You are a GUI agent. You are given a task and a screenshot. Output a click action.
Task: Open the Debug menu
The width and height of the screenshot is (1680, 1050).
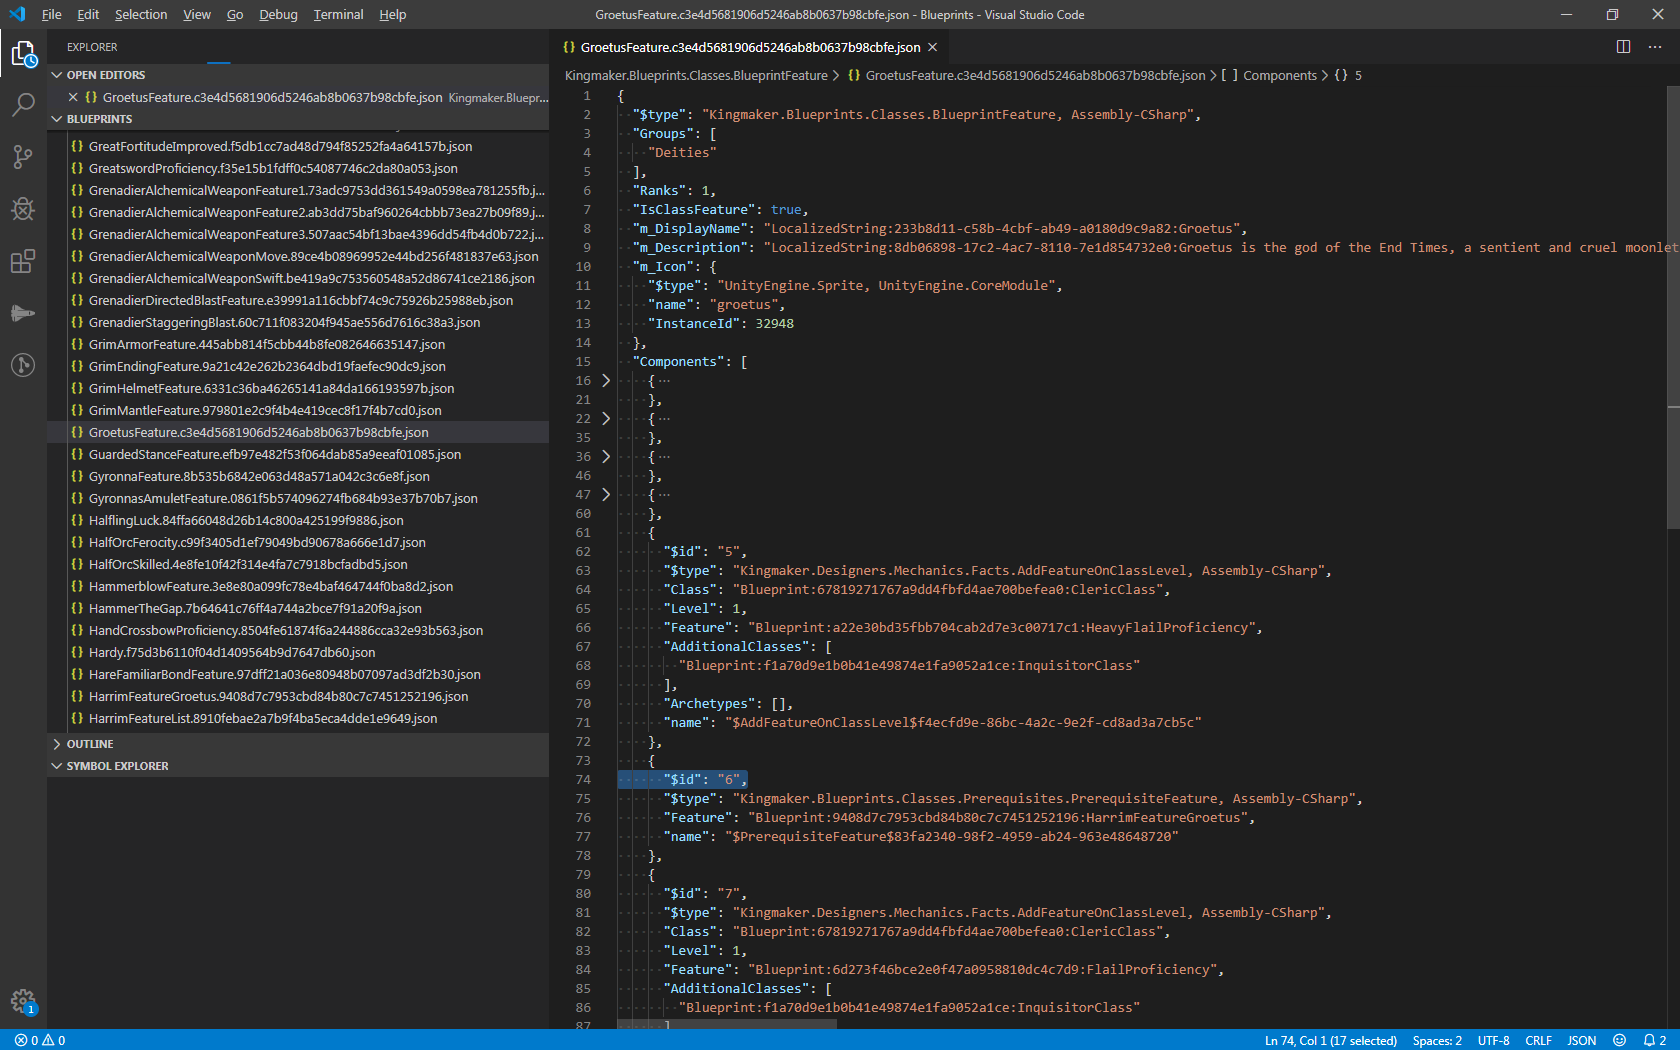click(x=278, y=14)
